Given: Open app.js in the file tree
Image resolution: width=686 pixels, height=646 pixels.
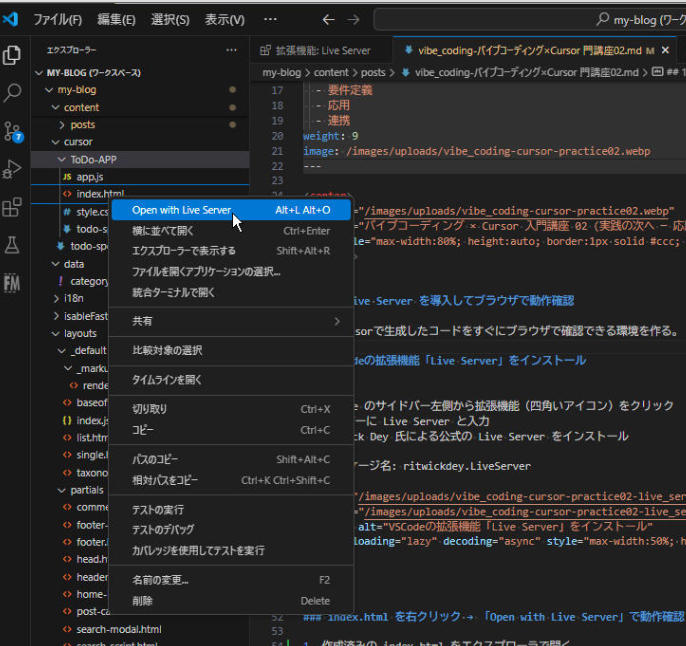Looking at the screenshot, I should pyautogui.click(x=90, y=176).
